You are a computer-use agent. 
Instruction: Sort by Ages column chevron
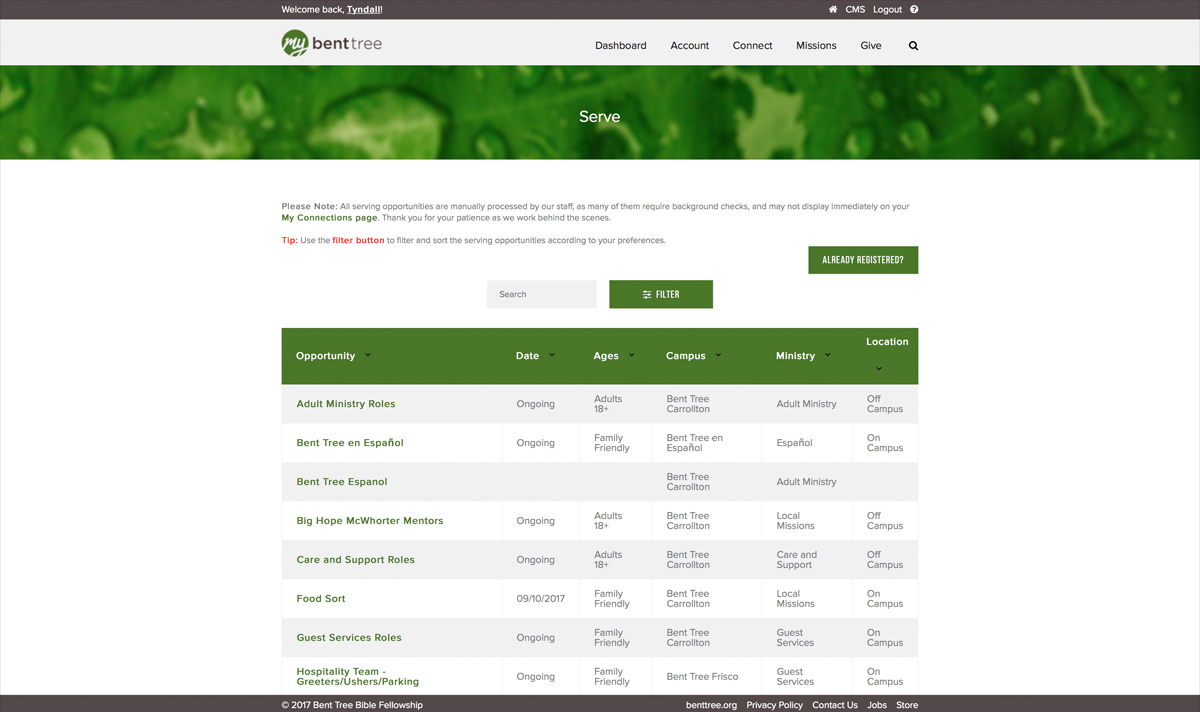point(632,355)
